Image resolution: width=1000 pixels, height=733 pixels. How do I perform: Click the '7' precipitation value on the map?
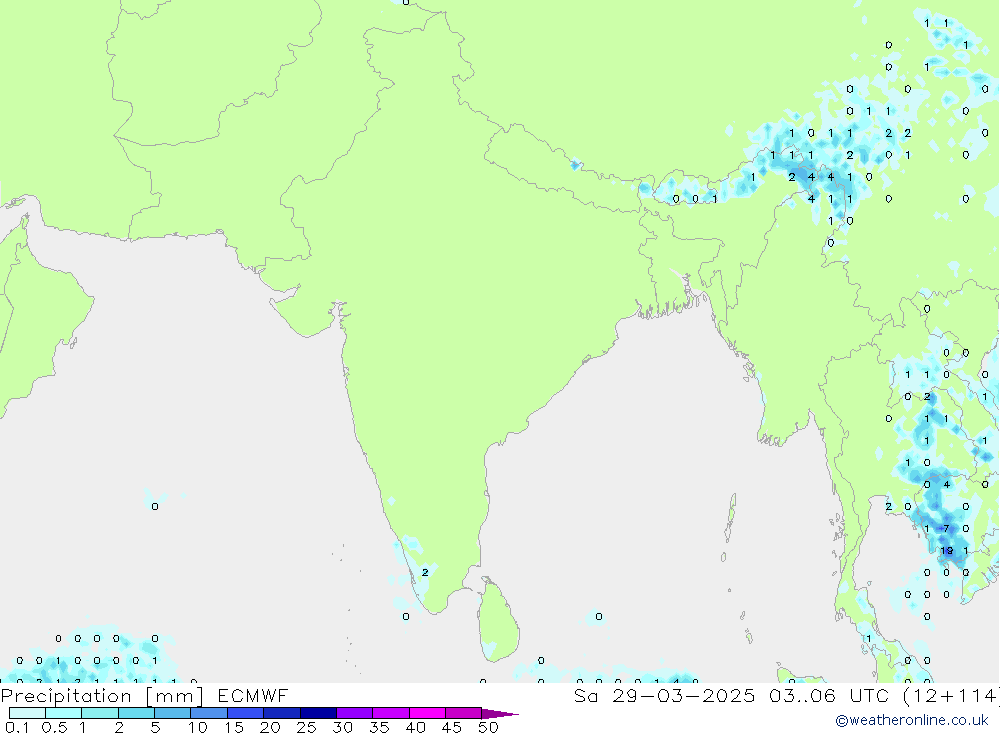[x=946, y=528]
